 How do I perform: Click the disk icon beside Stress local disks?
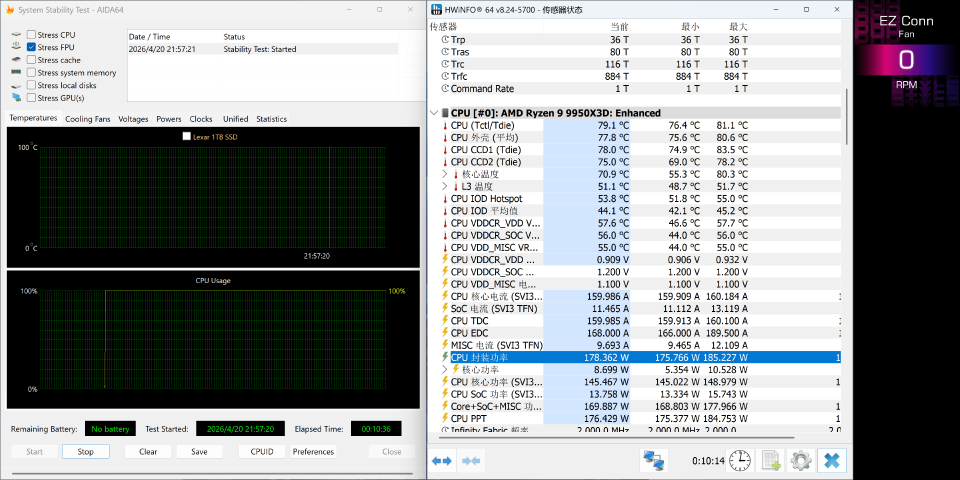(x=16, y=86)
